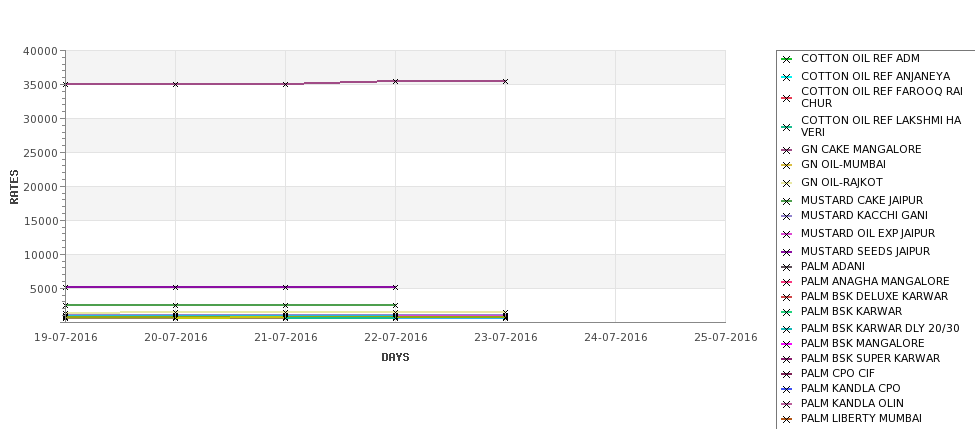This screenshot has width=975, height=429.
Task: Select the PALM CPO CIF legend label
Action: pyautogui.click(x=838, y=373)
